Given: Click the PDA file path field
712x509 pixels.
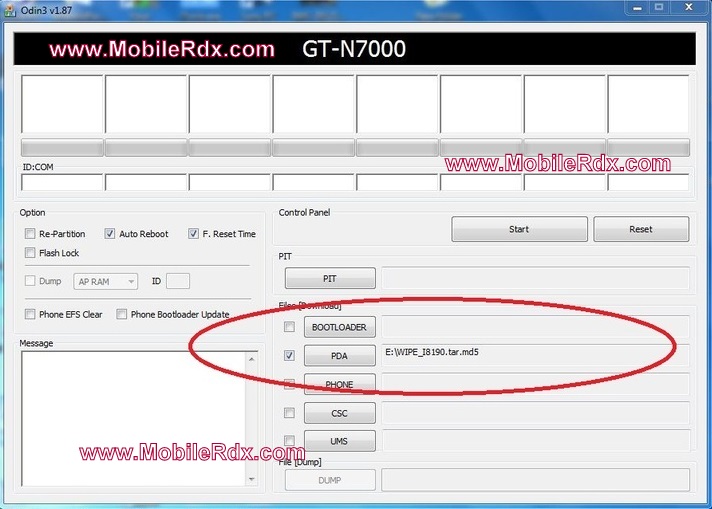Looking at the screenshot, I should pos(535,356).
